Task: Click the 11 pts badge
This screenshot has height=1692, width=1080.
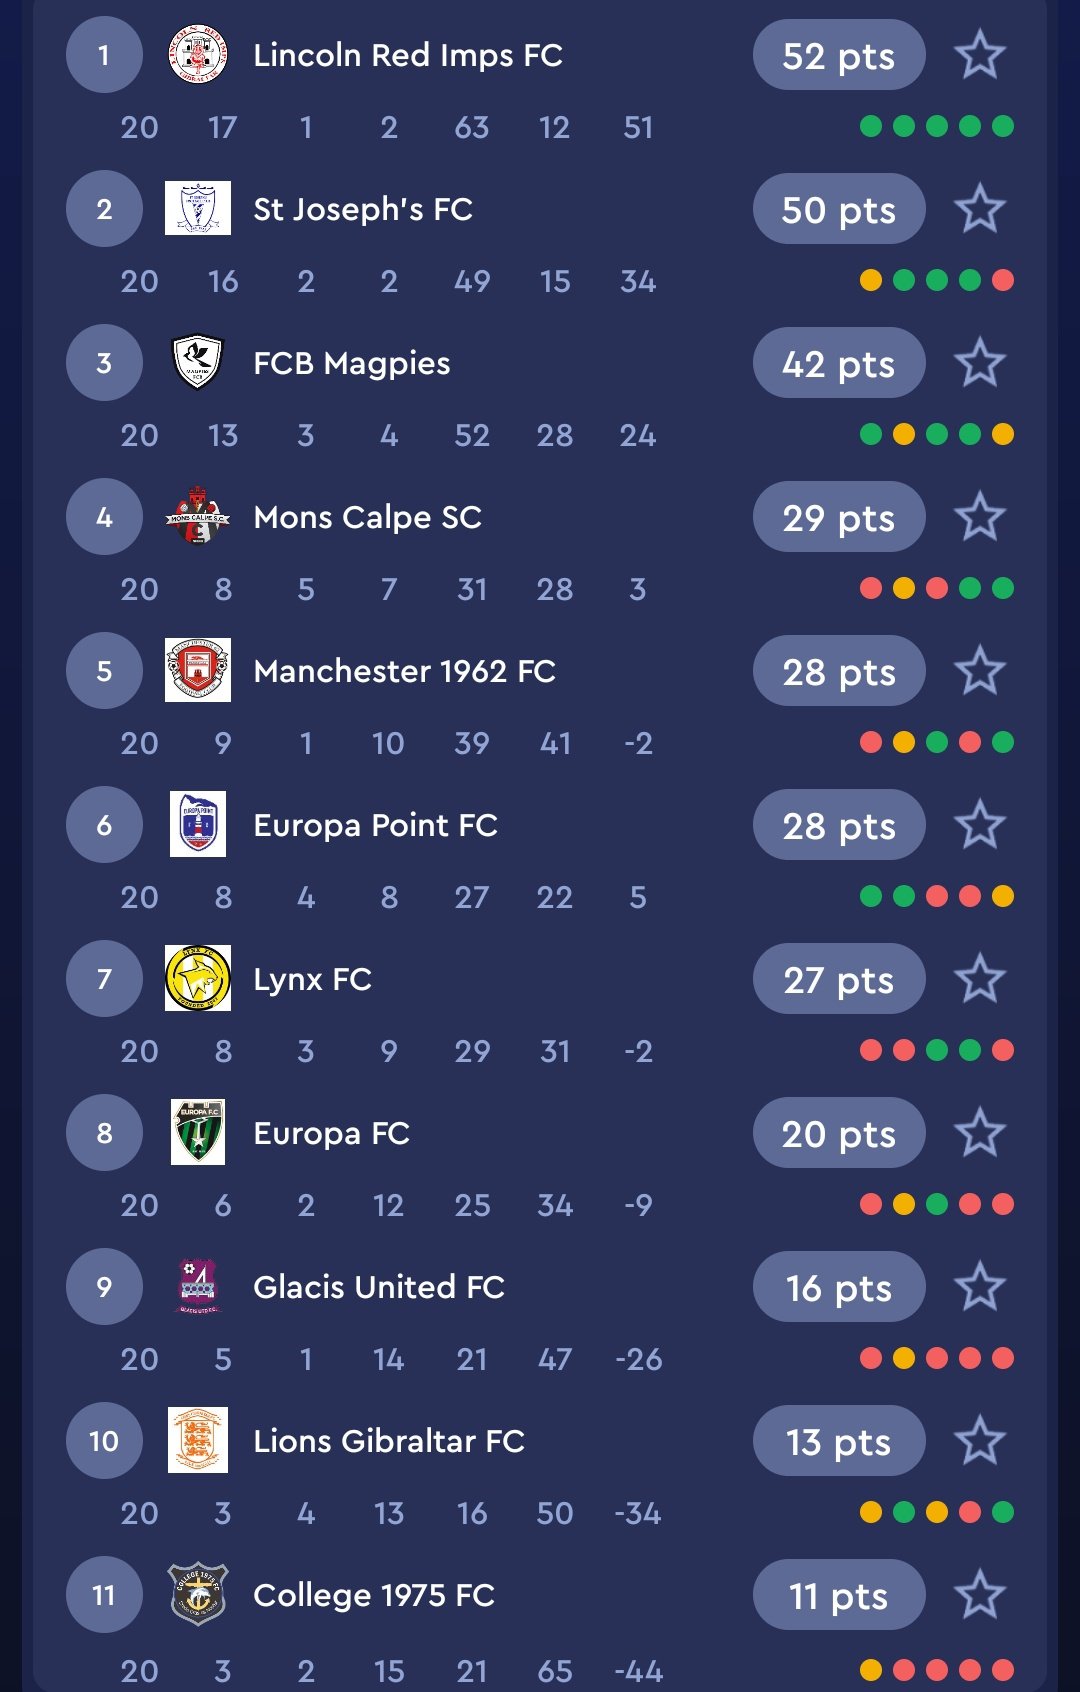Action: (x=838, y=1596)
